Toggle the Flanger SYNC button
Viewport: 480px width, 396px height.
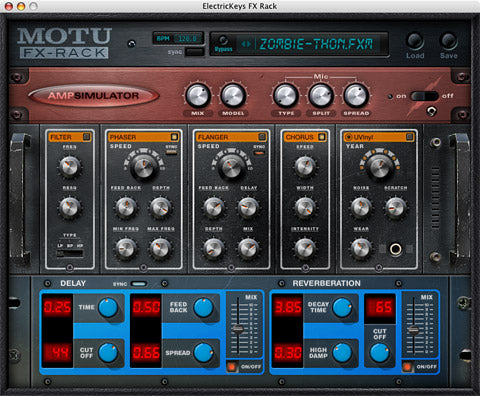(259, 153)
